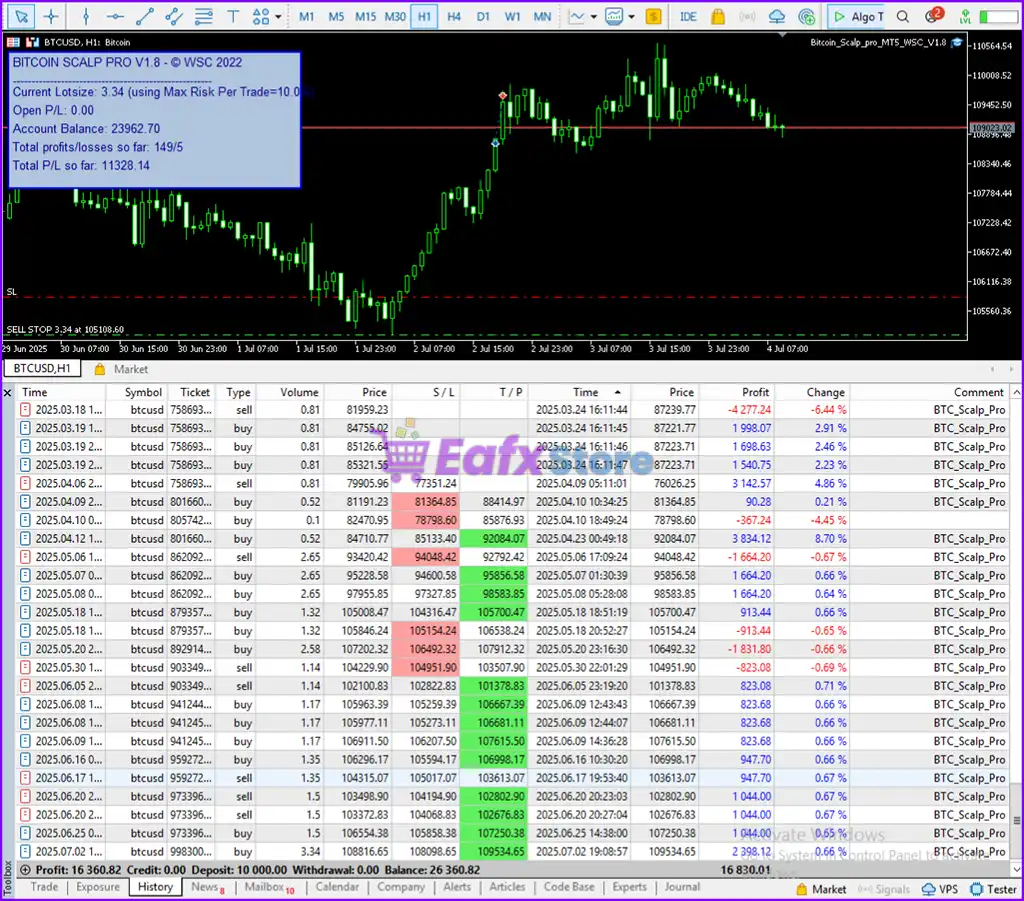Open the VPS cloud icon in toolbar
The image size is (1024, 901).
776,16
